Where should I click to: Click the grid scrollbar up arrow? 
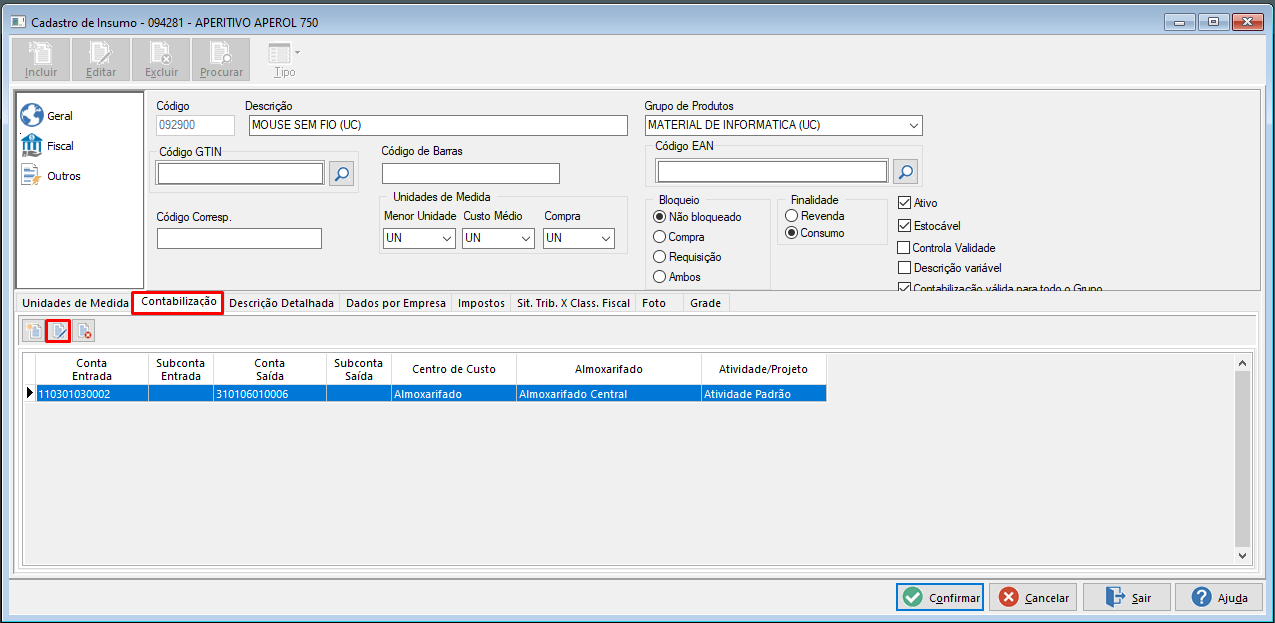(1243, 364)
